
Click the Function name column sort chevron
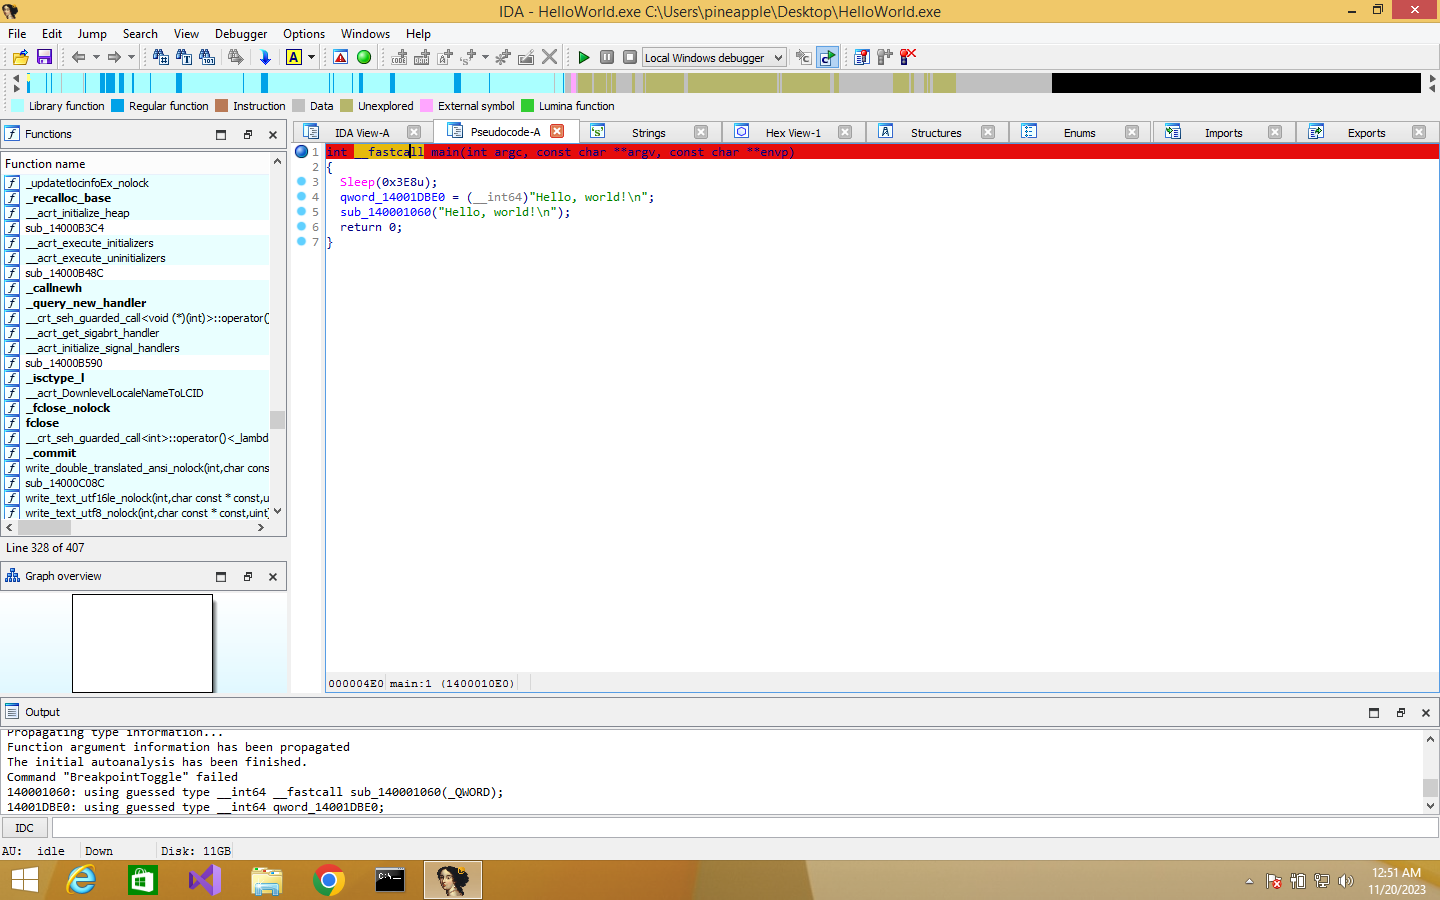tap(277, 161)
